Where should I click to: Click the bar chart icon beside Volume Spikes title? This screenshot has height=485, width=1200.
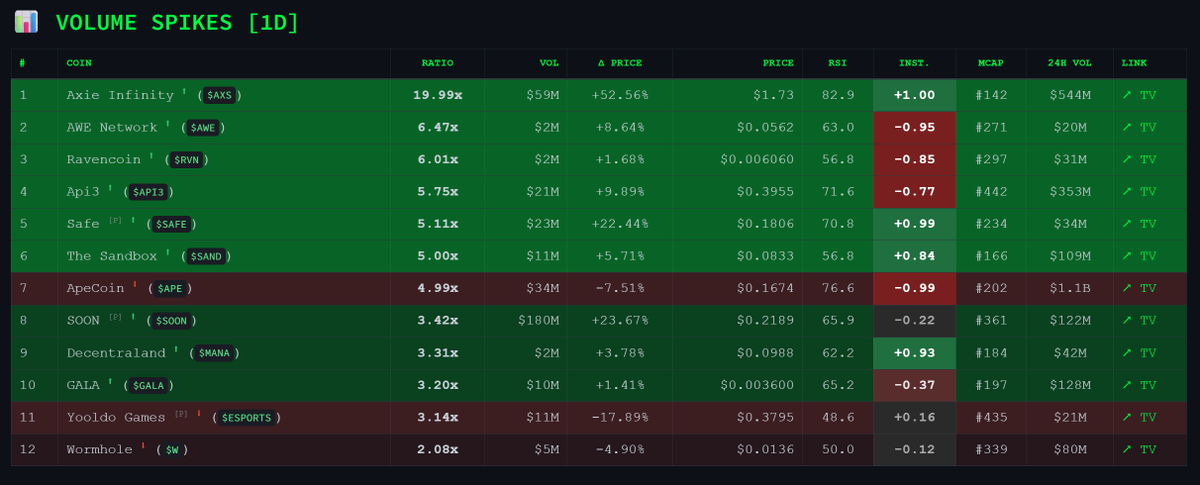[x=26, y=22]
